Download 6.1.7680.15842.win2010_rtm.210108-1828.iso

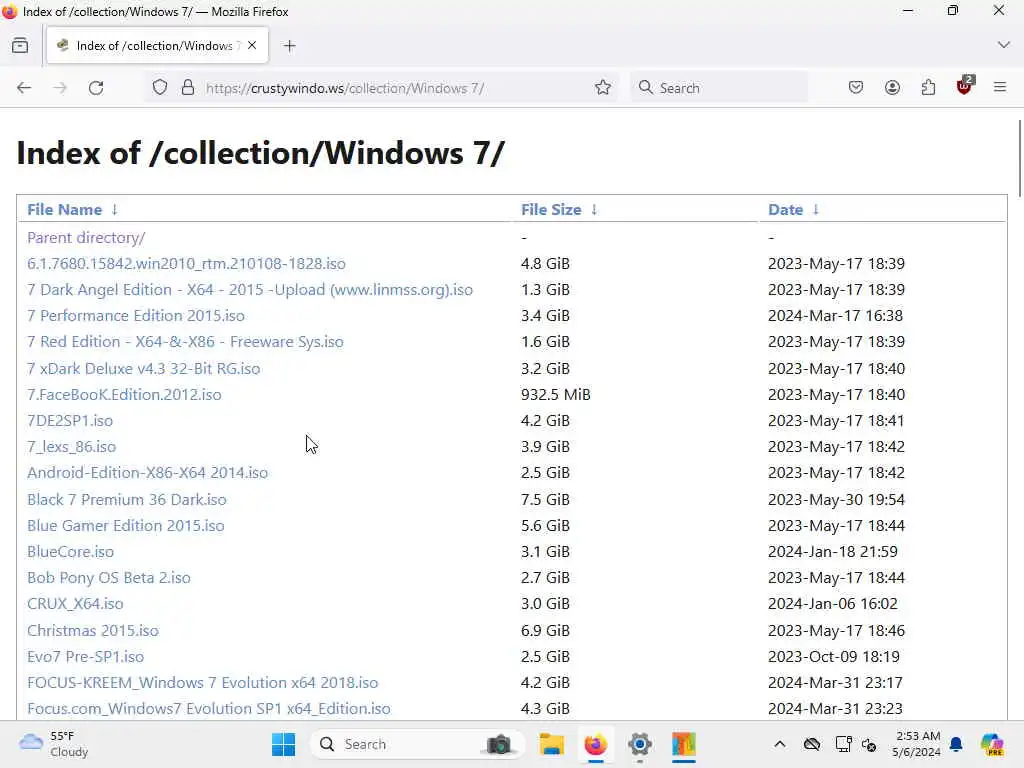click(x=186, y=264)
